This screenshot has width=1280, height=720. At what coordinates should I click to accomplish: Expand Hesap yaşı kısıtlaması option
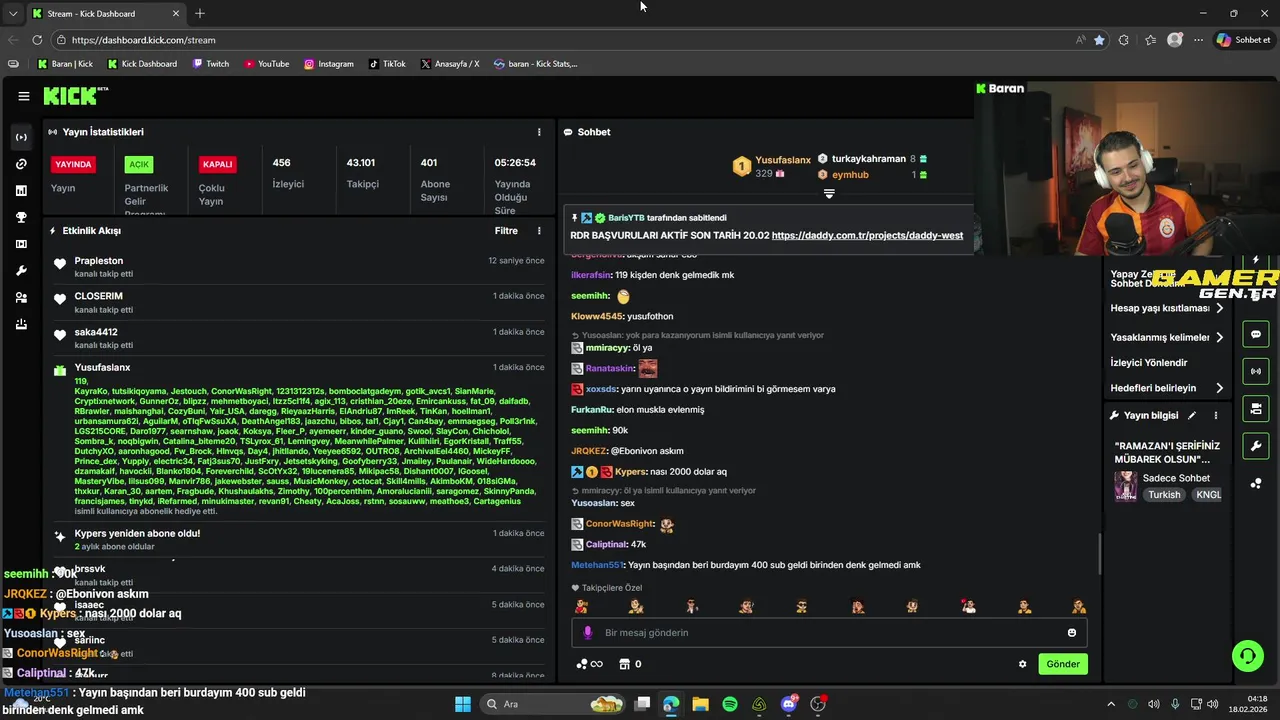coord(1168,308)
